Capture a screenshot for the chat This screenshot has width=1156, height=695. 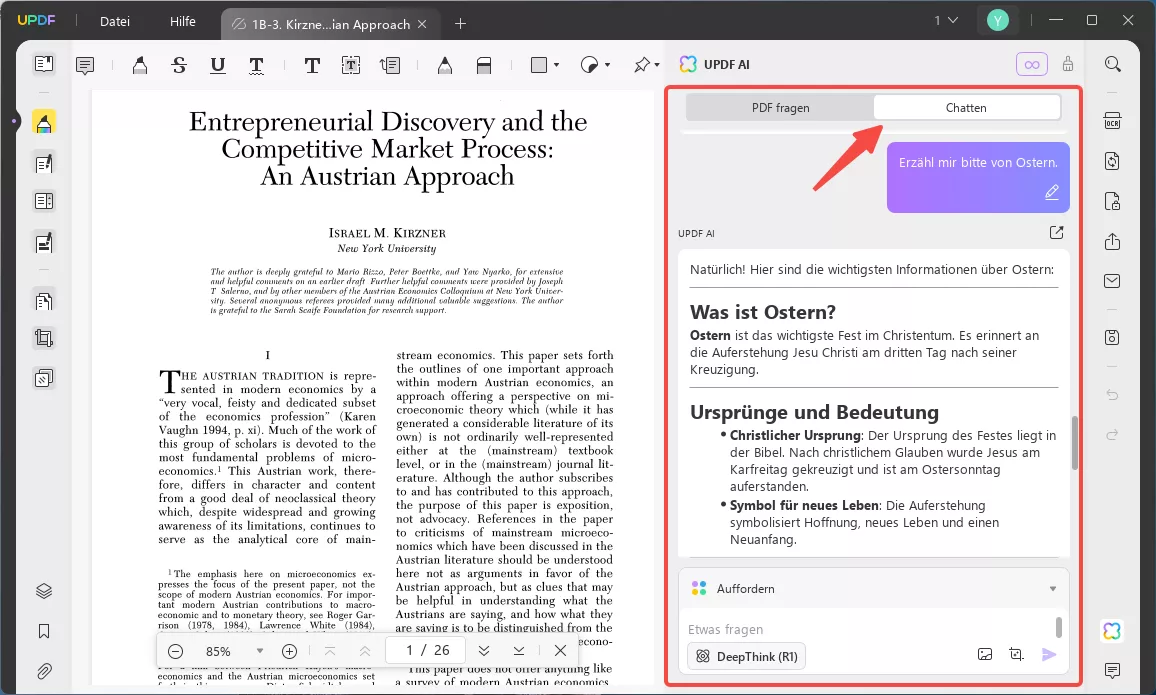coord(1017,654)
